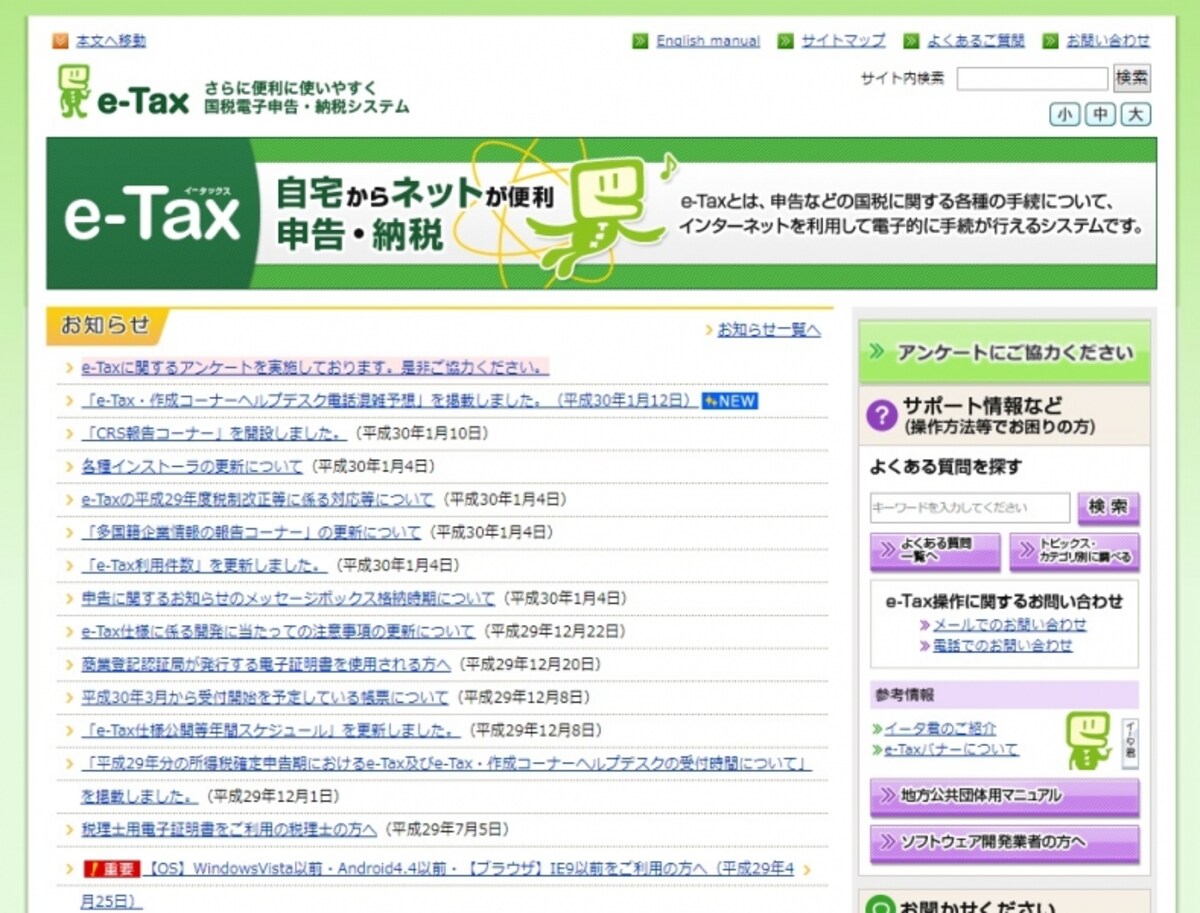Open 電話でのお問い合わせ link
Viewport: 1200px width, 913px height.
point(1003,646)
